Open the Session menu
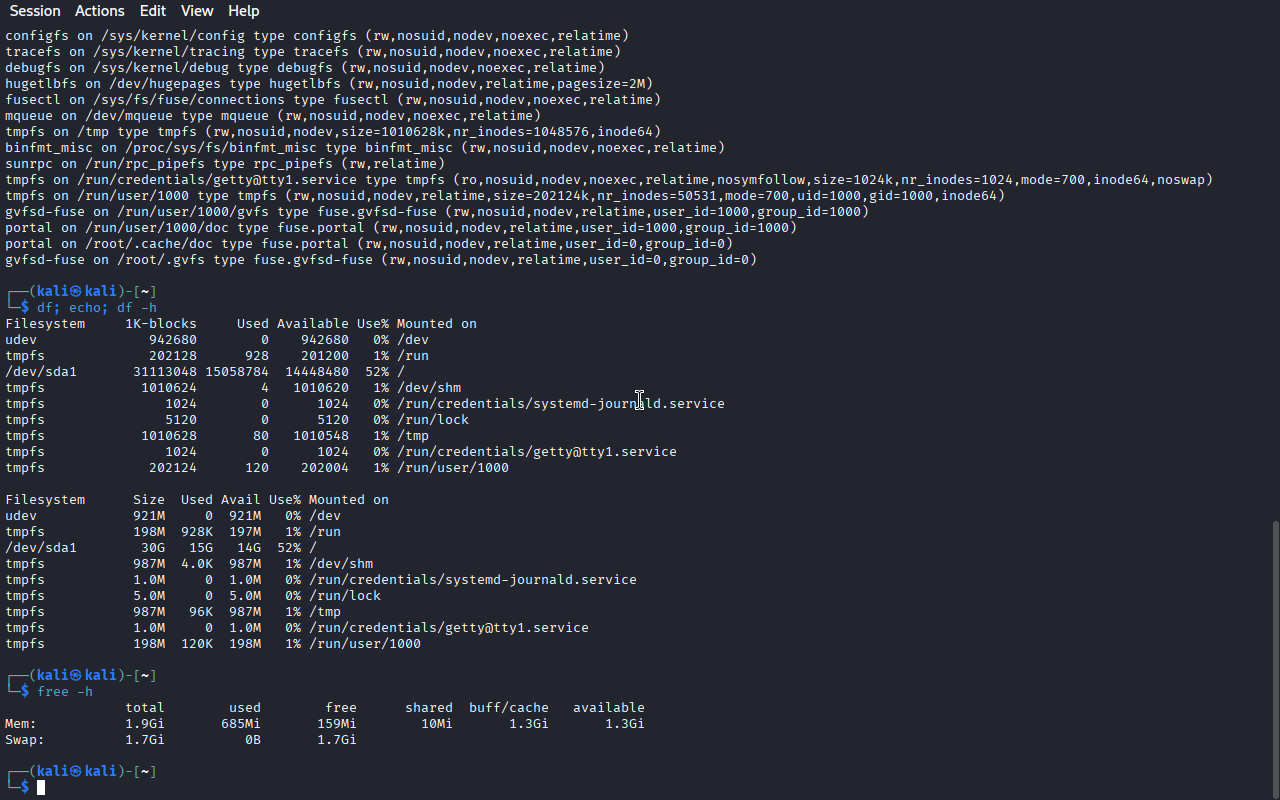The height and width of the screenshot is (800, 1280). pyautogui.click(x=35, y=11)
